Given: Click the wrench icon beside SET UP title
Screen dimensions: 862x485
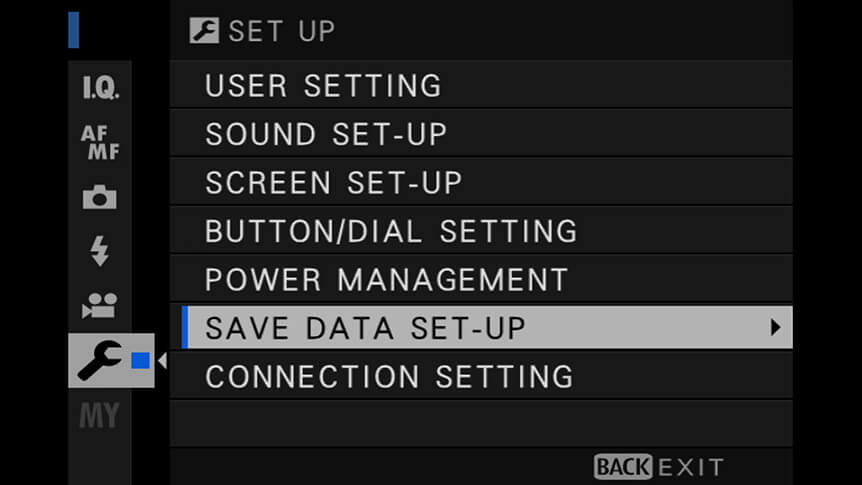Looking at the screenshot, I should 204,30.
